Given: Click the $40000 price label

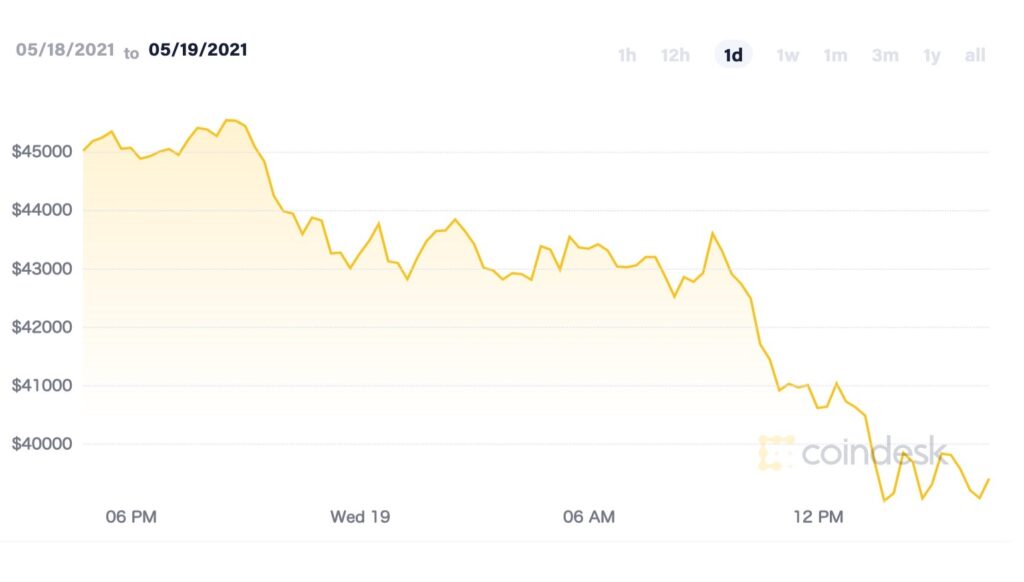Looking at the screenshot, I should 43,444.
